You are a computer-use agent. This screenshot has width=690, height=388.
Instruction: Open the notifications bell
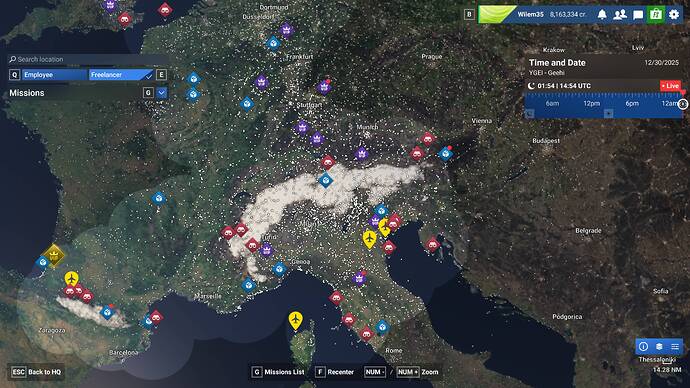pyautogui.click(x=602, y=15)
